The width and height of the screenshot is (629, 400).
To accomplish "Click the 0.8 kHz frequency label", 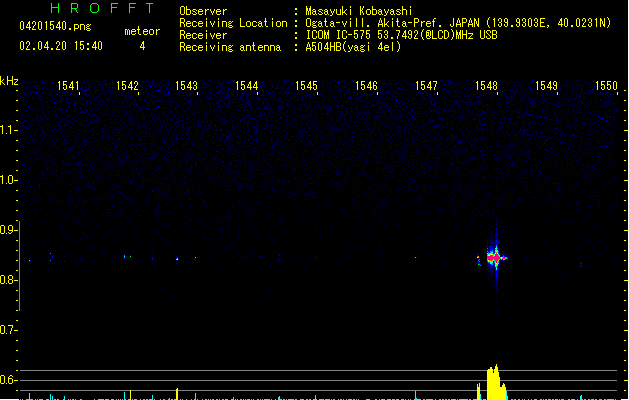I will click(x=7, y=280).
